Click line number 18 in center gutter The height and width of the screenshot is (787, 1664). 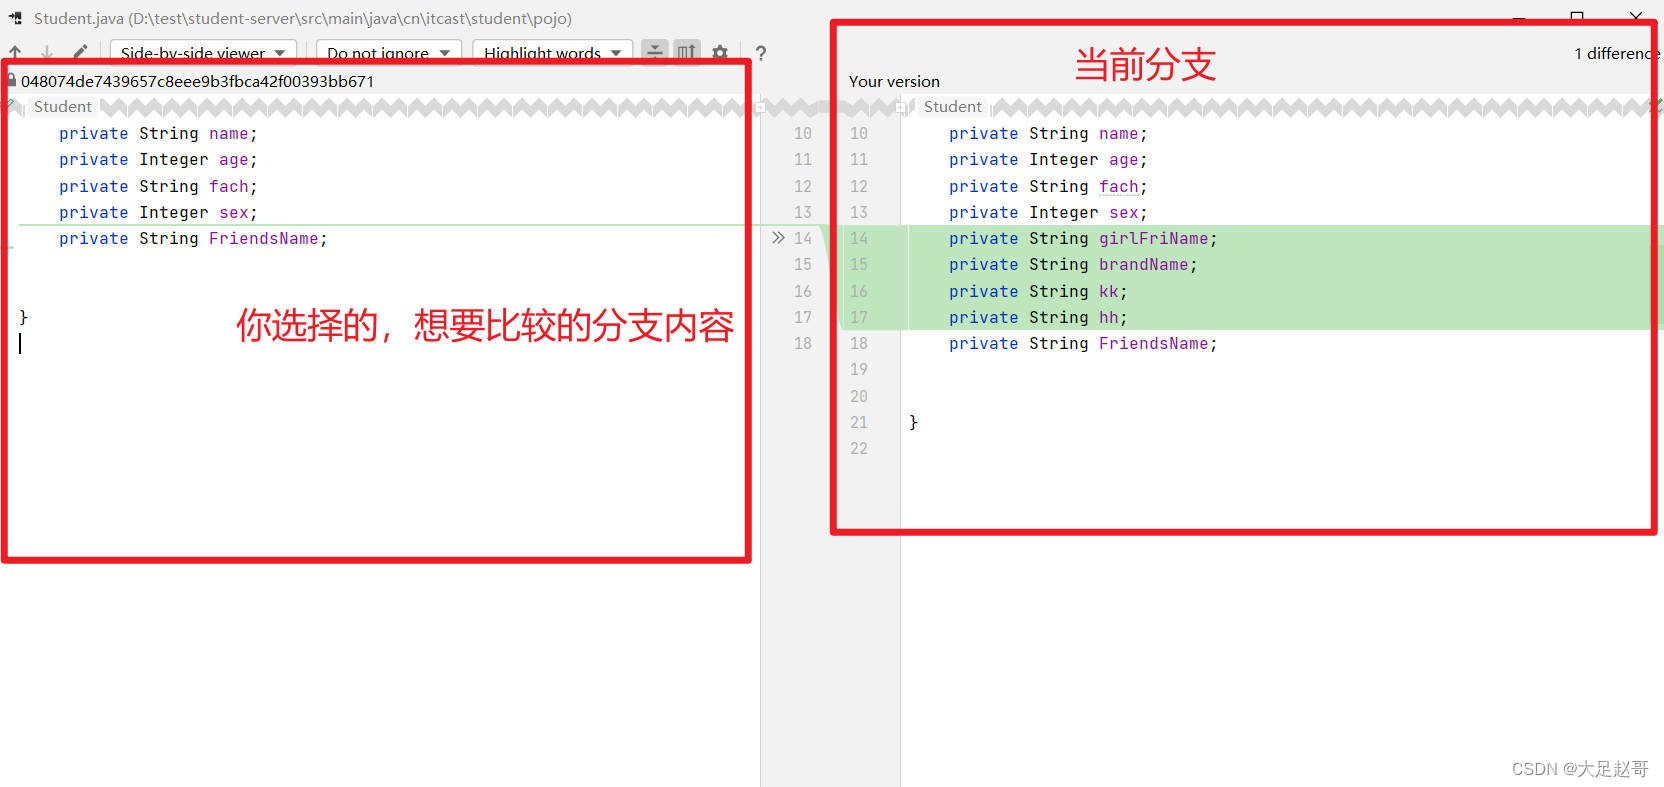coord(803,343)
